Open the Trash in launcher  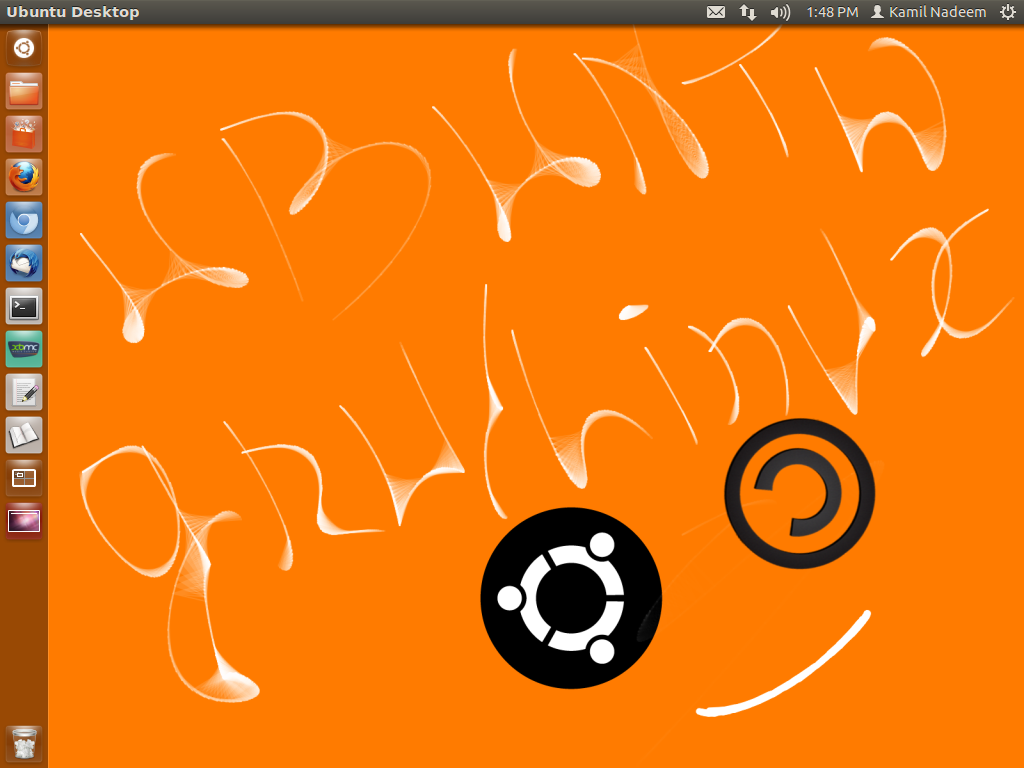[24, 744]
